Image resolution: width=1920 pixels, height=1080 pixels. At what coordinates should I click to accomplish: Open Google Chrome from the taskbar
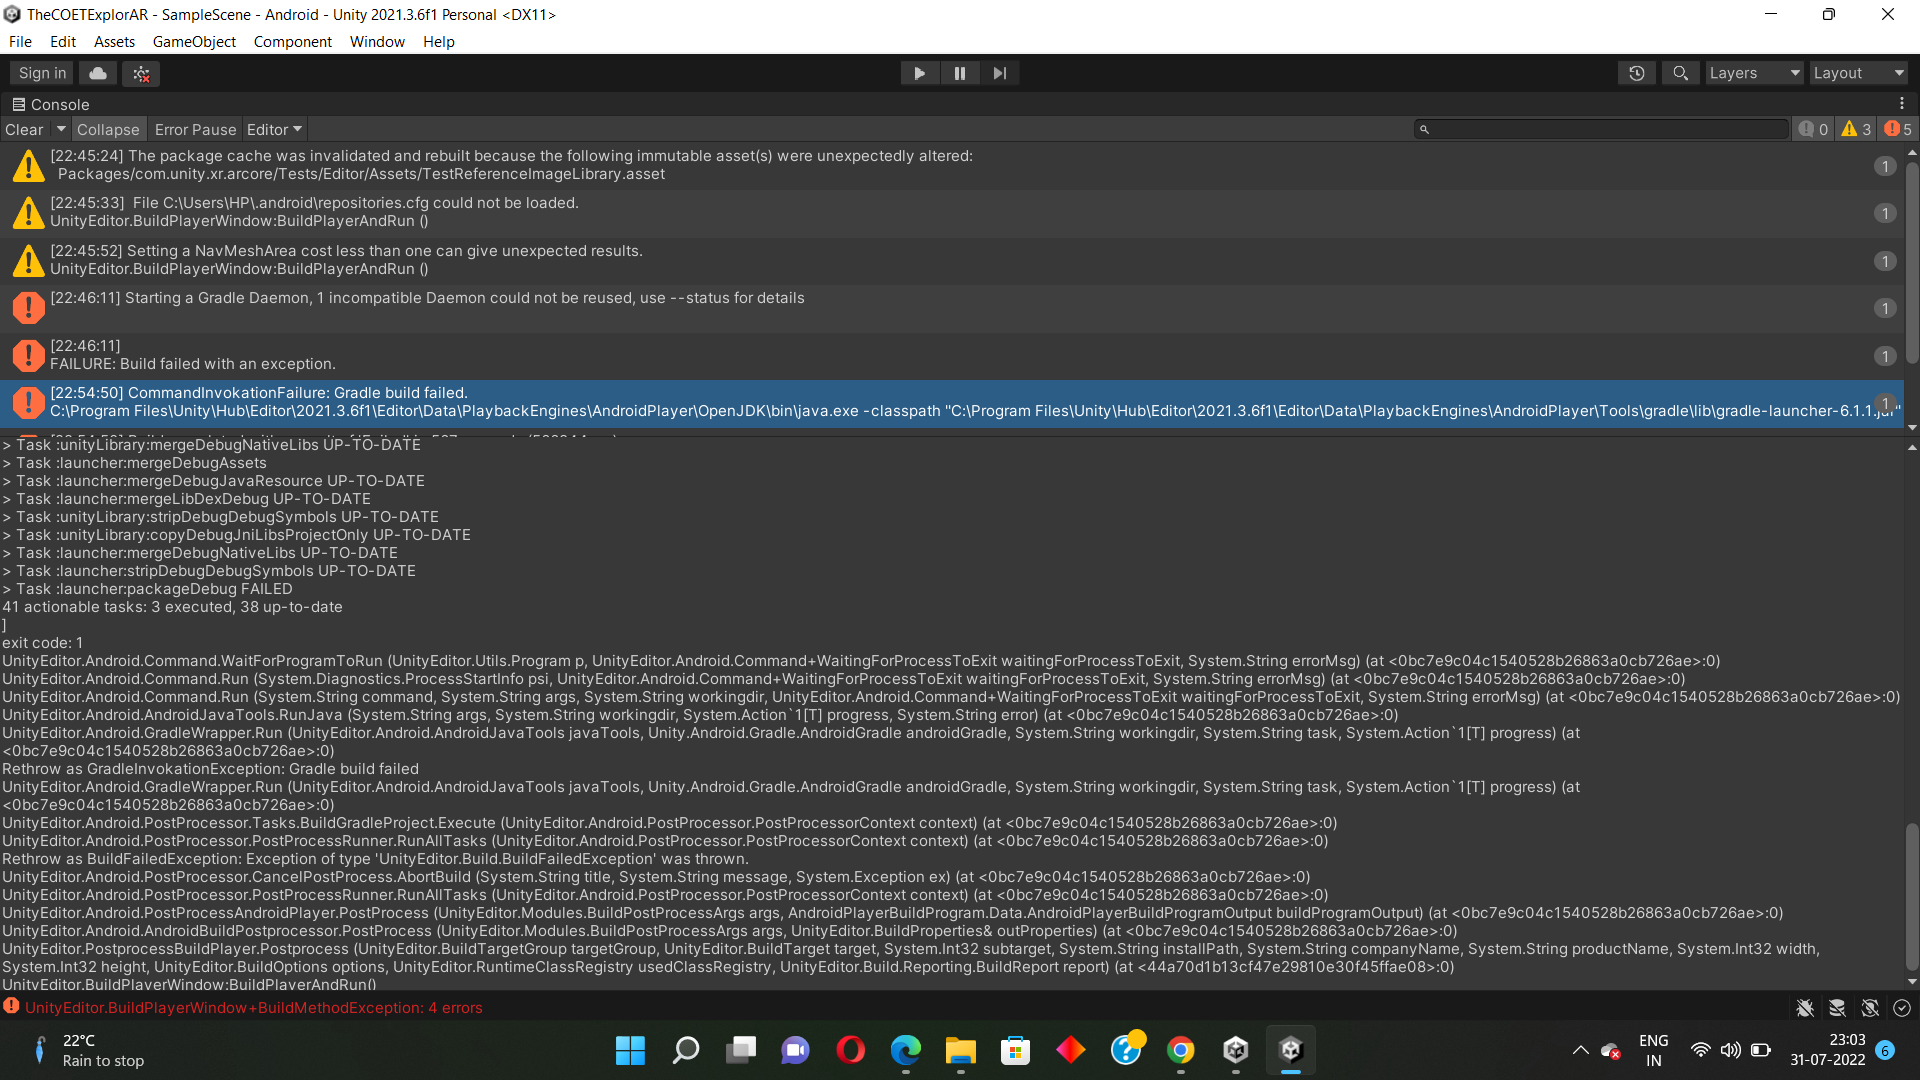[x=1180, y=1050]
